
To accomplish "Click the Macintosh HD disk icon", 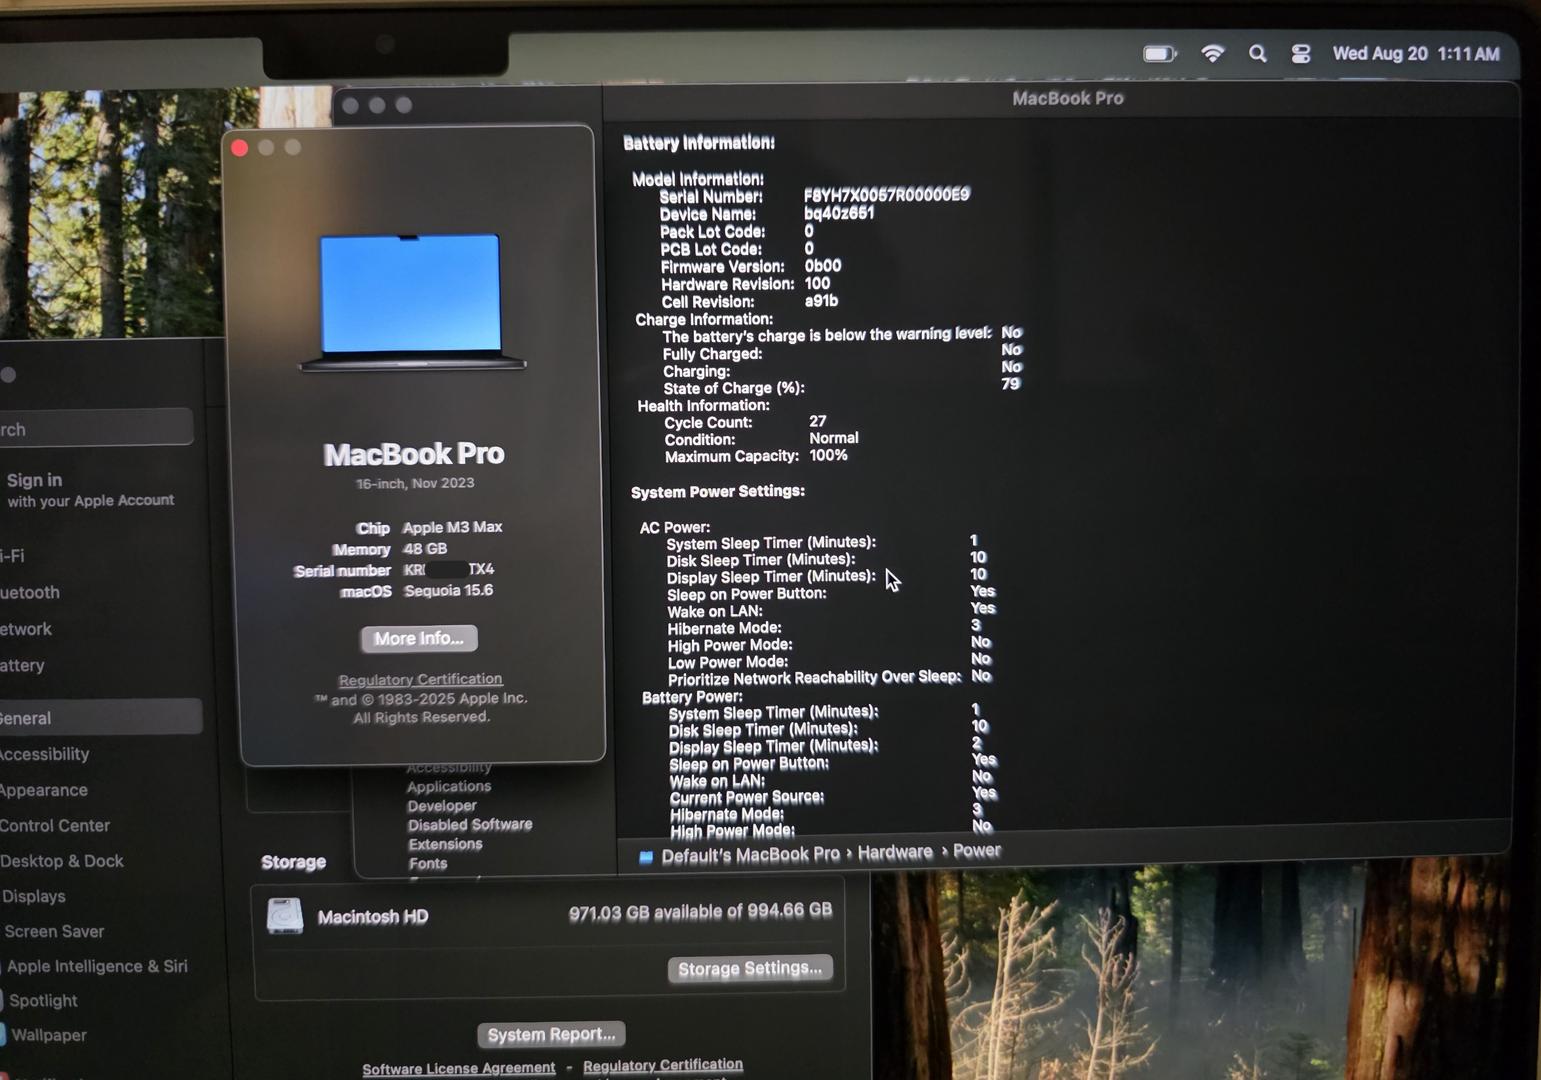I will pyautogui.click(x=285, y=916).
